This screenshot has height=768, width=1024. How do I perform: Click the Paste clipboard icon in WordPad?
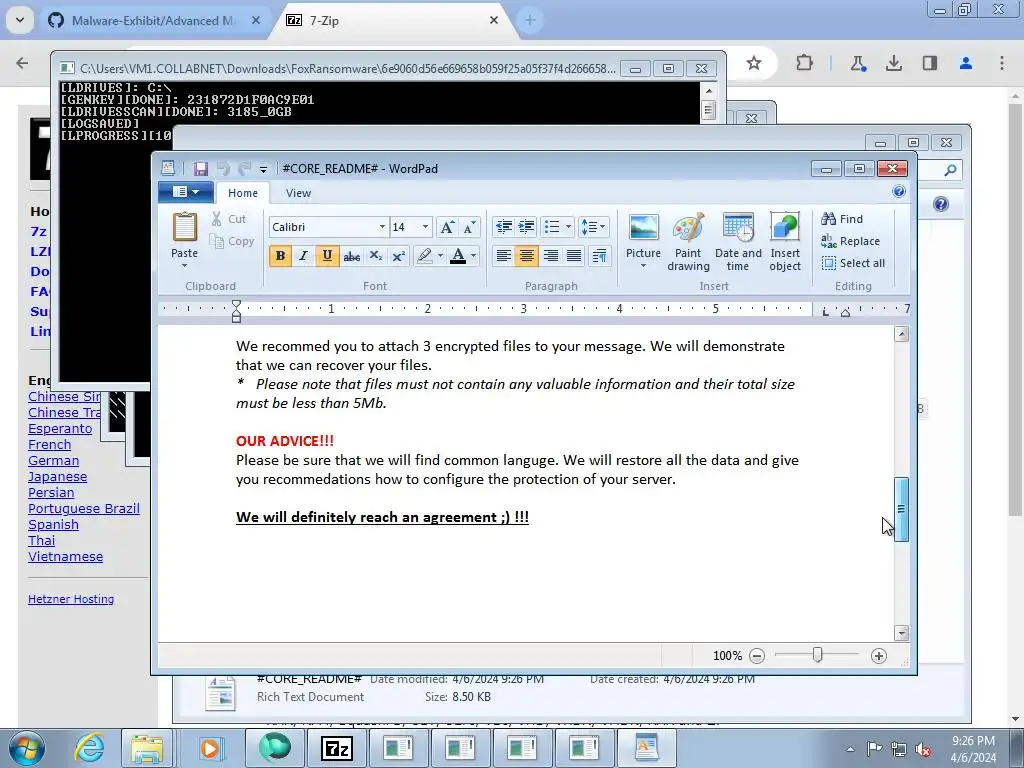[x=185, y=228]
